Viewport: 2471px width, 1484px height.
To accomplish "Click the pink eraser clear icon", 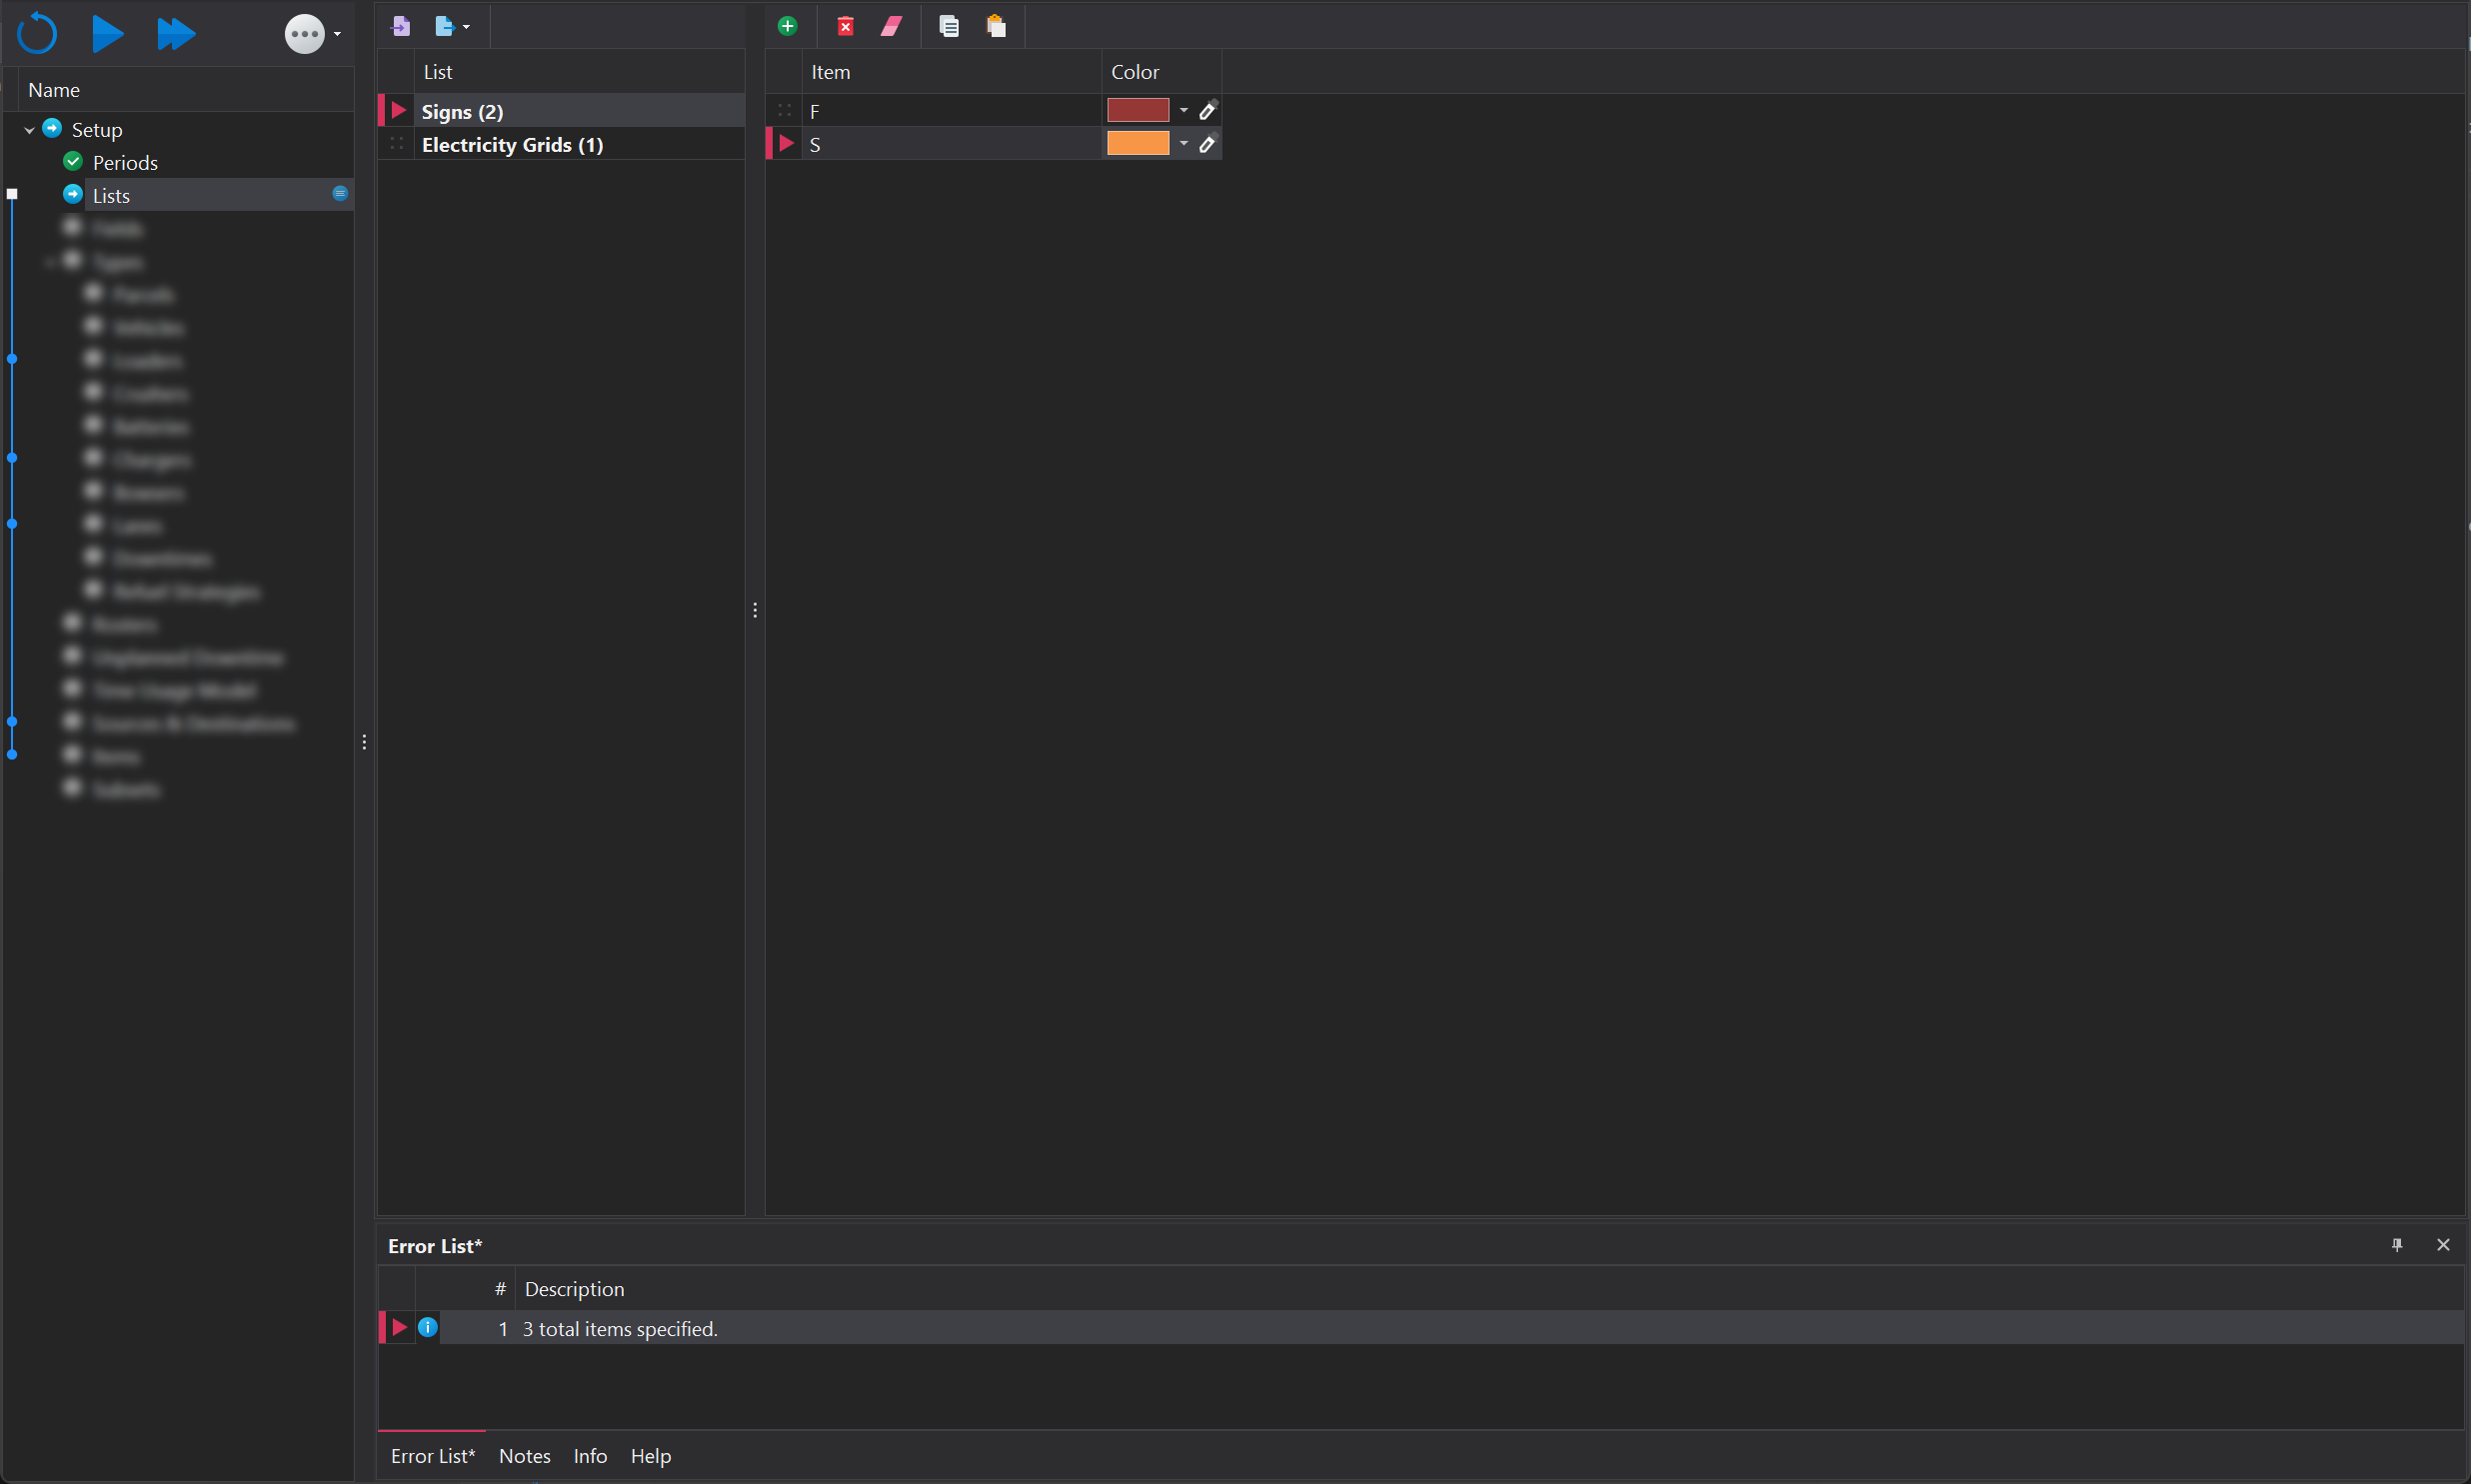I will 891,26.
